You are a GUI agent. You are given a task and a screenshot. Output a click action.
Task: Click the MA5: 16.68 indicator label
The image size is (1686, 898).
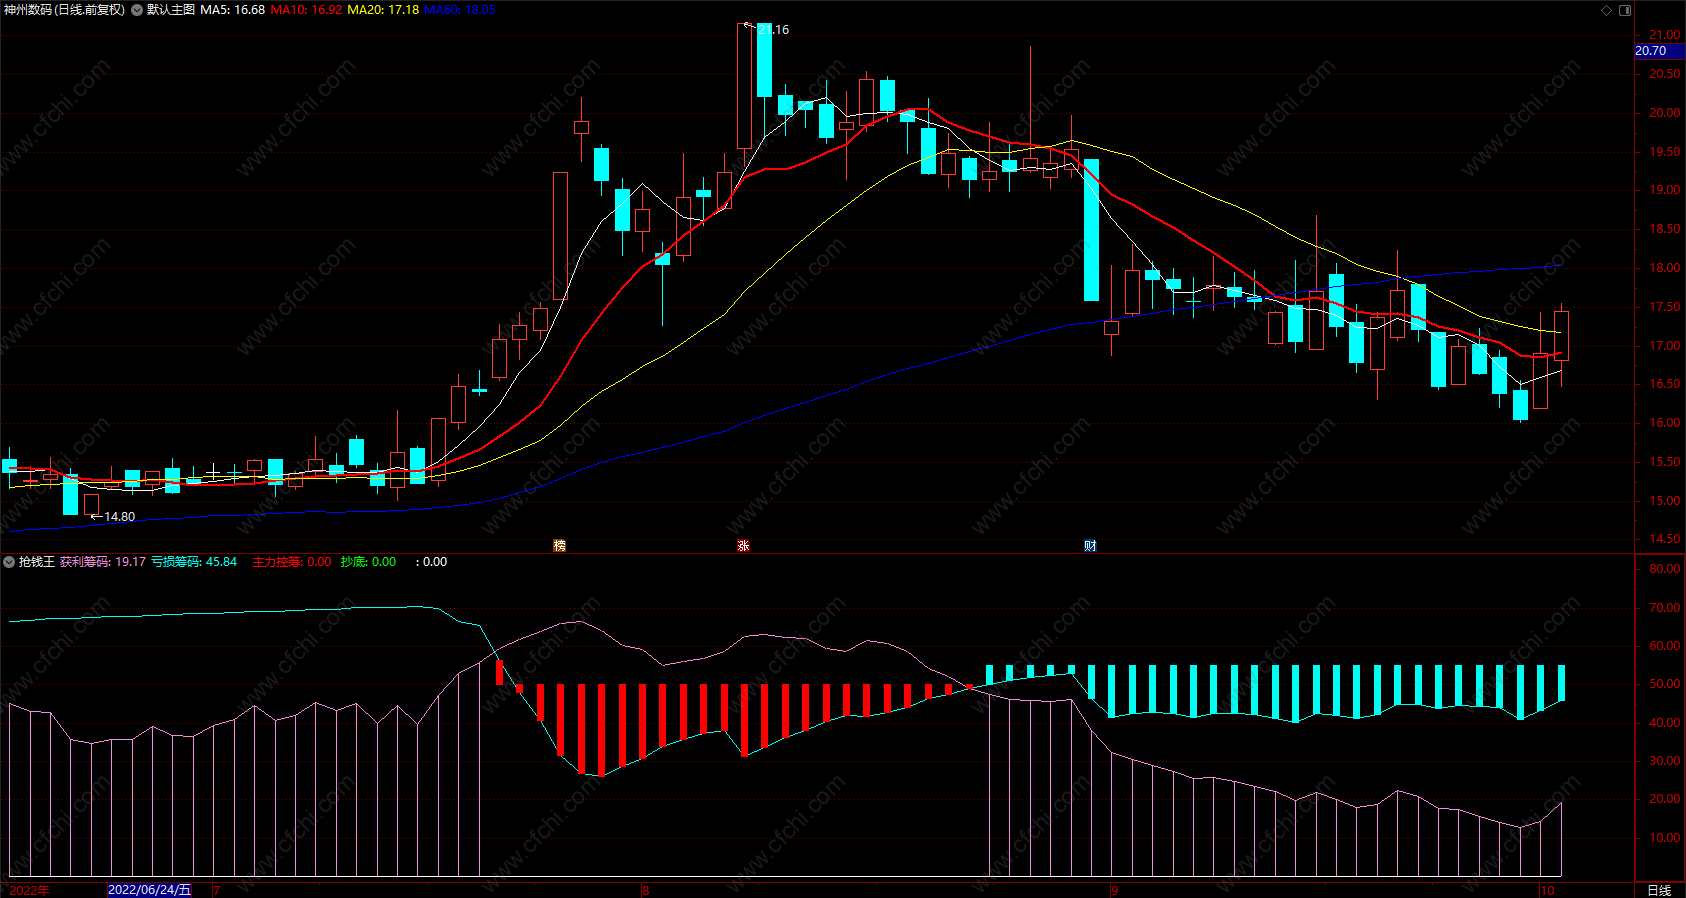pos(233,10)
